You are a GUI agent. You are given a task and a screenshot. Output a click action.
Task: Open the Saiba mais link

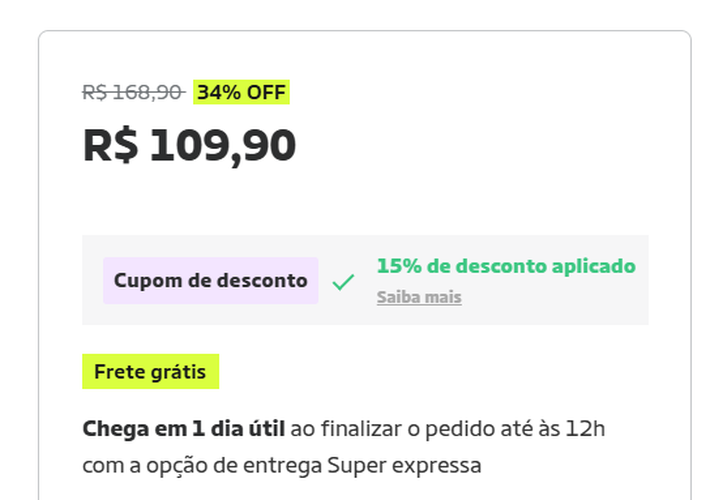(x=419, y=297)
